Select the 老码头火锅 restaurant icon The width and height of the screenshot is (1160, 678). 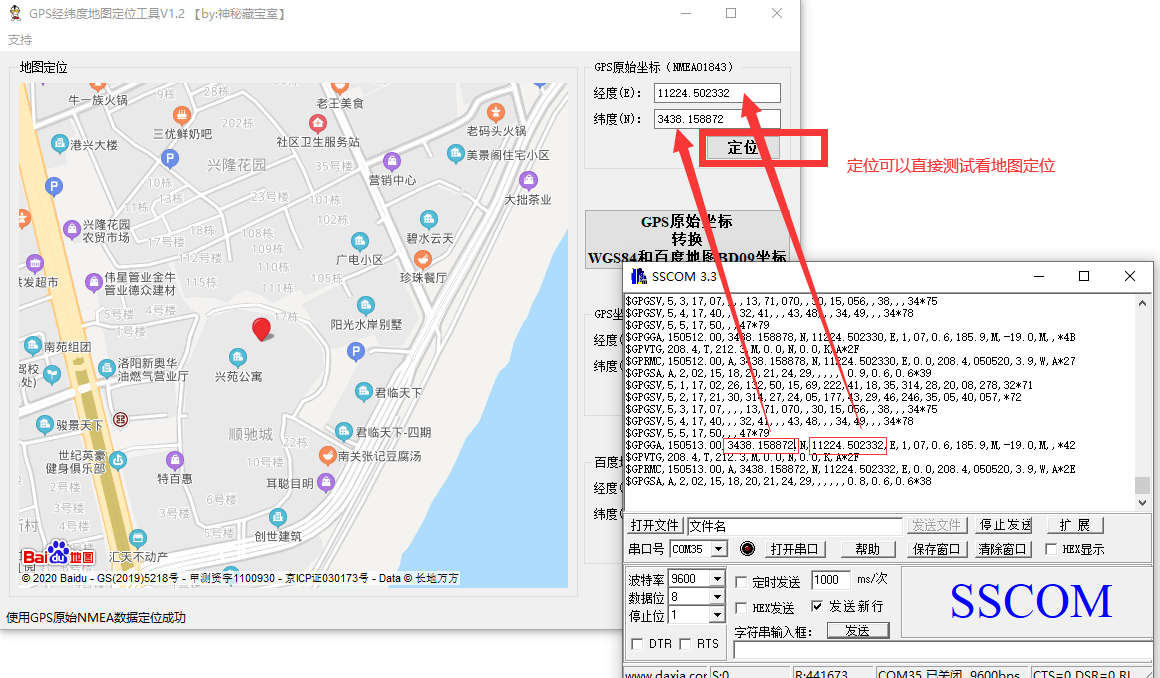pyautogui.click(x=496, y=113)
